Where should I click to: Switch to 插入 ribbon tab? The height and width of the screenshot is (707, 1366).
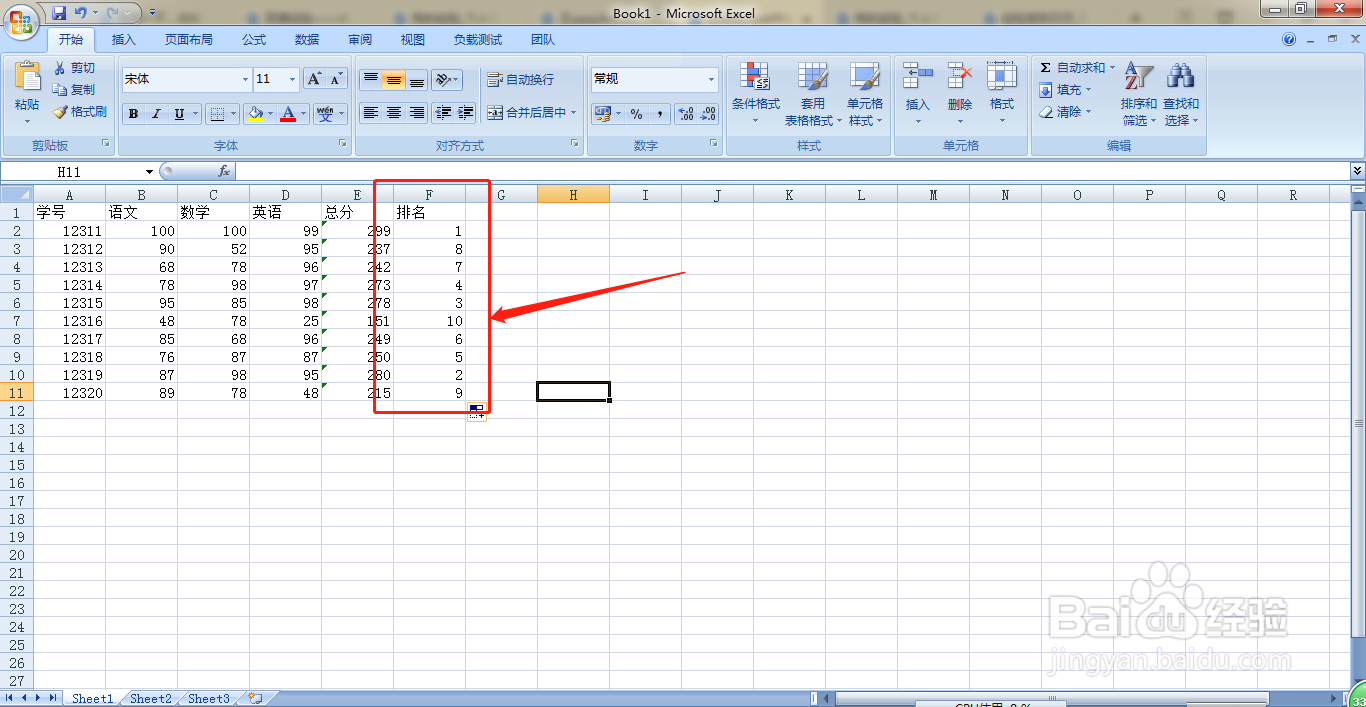pos(124,40)
